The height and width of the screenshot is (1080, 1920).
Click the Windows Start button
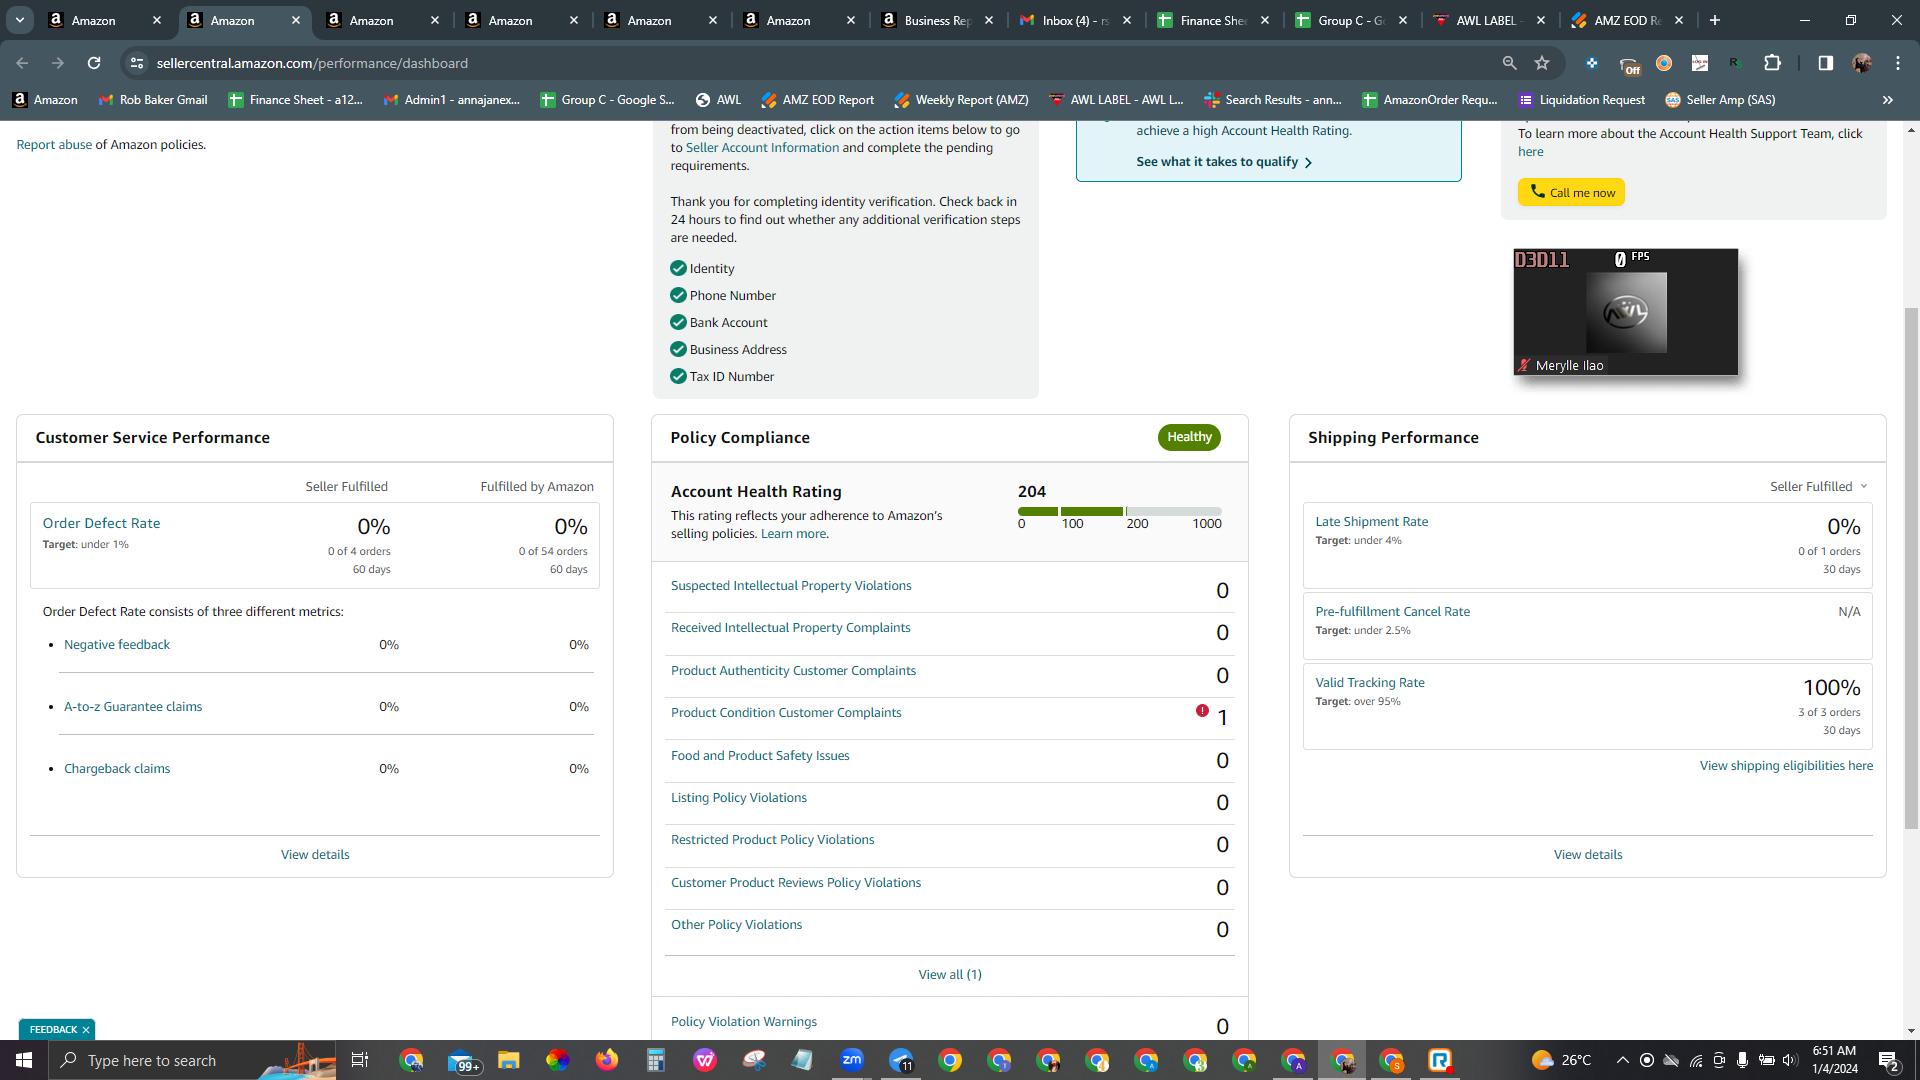tap(24, 1060)
